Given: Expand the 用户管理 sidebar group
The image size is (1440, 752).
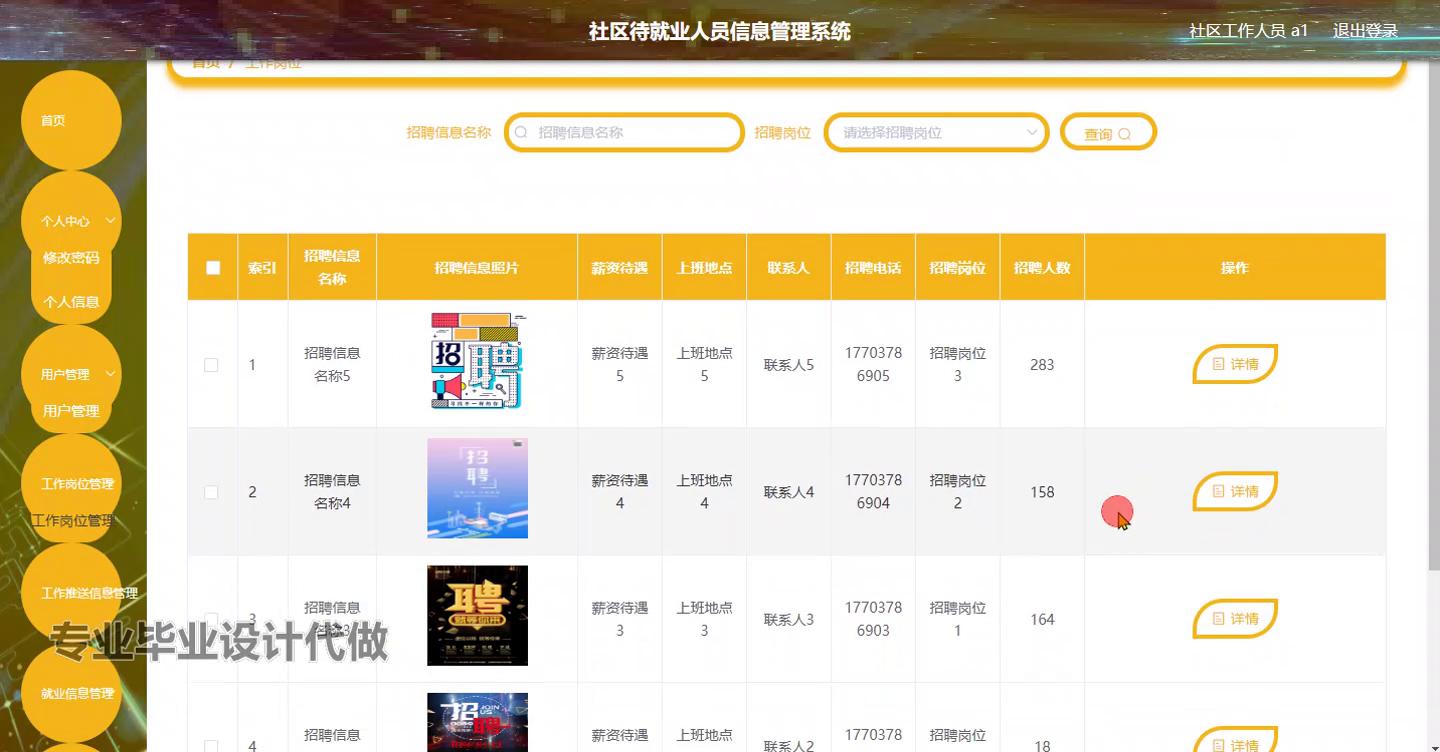Looking at the screenshot, I should [70, 374].
